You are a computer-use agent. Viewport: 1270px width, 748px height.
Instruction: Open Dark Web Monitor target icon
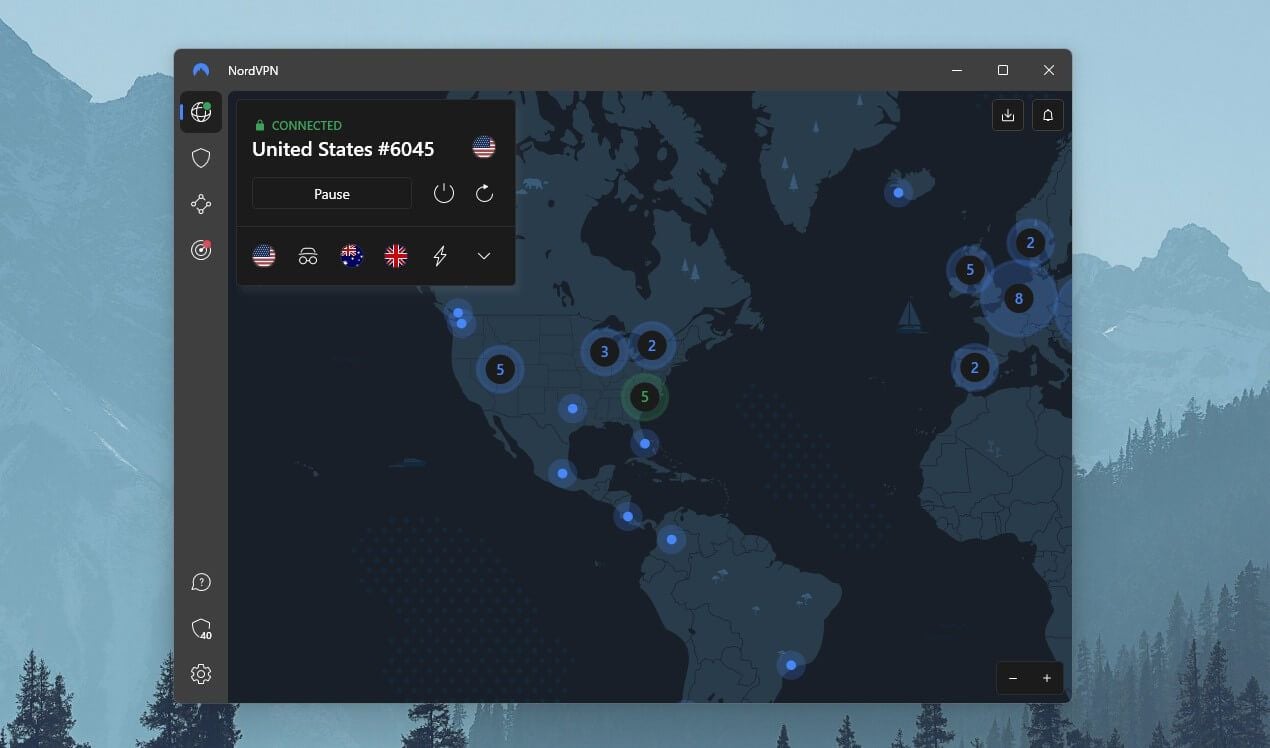[x=201, y=250]
